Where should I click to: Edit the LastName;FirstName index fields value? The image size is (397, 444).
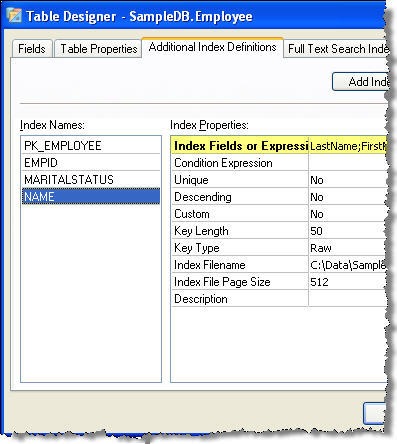pos(348,145)
